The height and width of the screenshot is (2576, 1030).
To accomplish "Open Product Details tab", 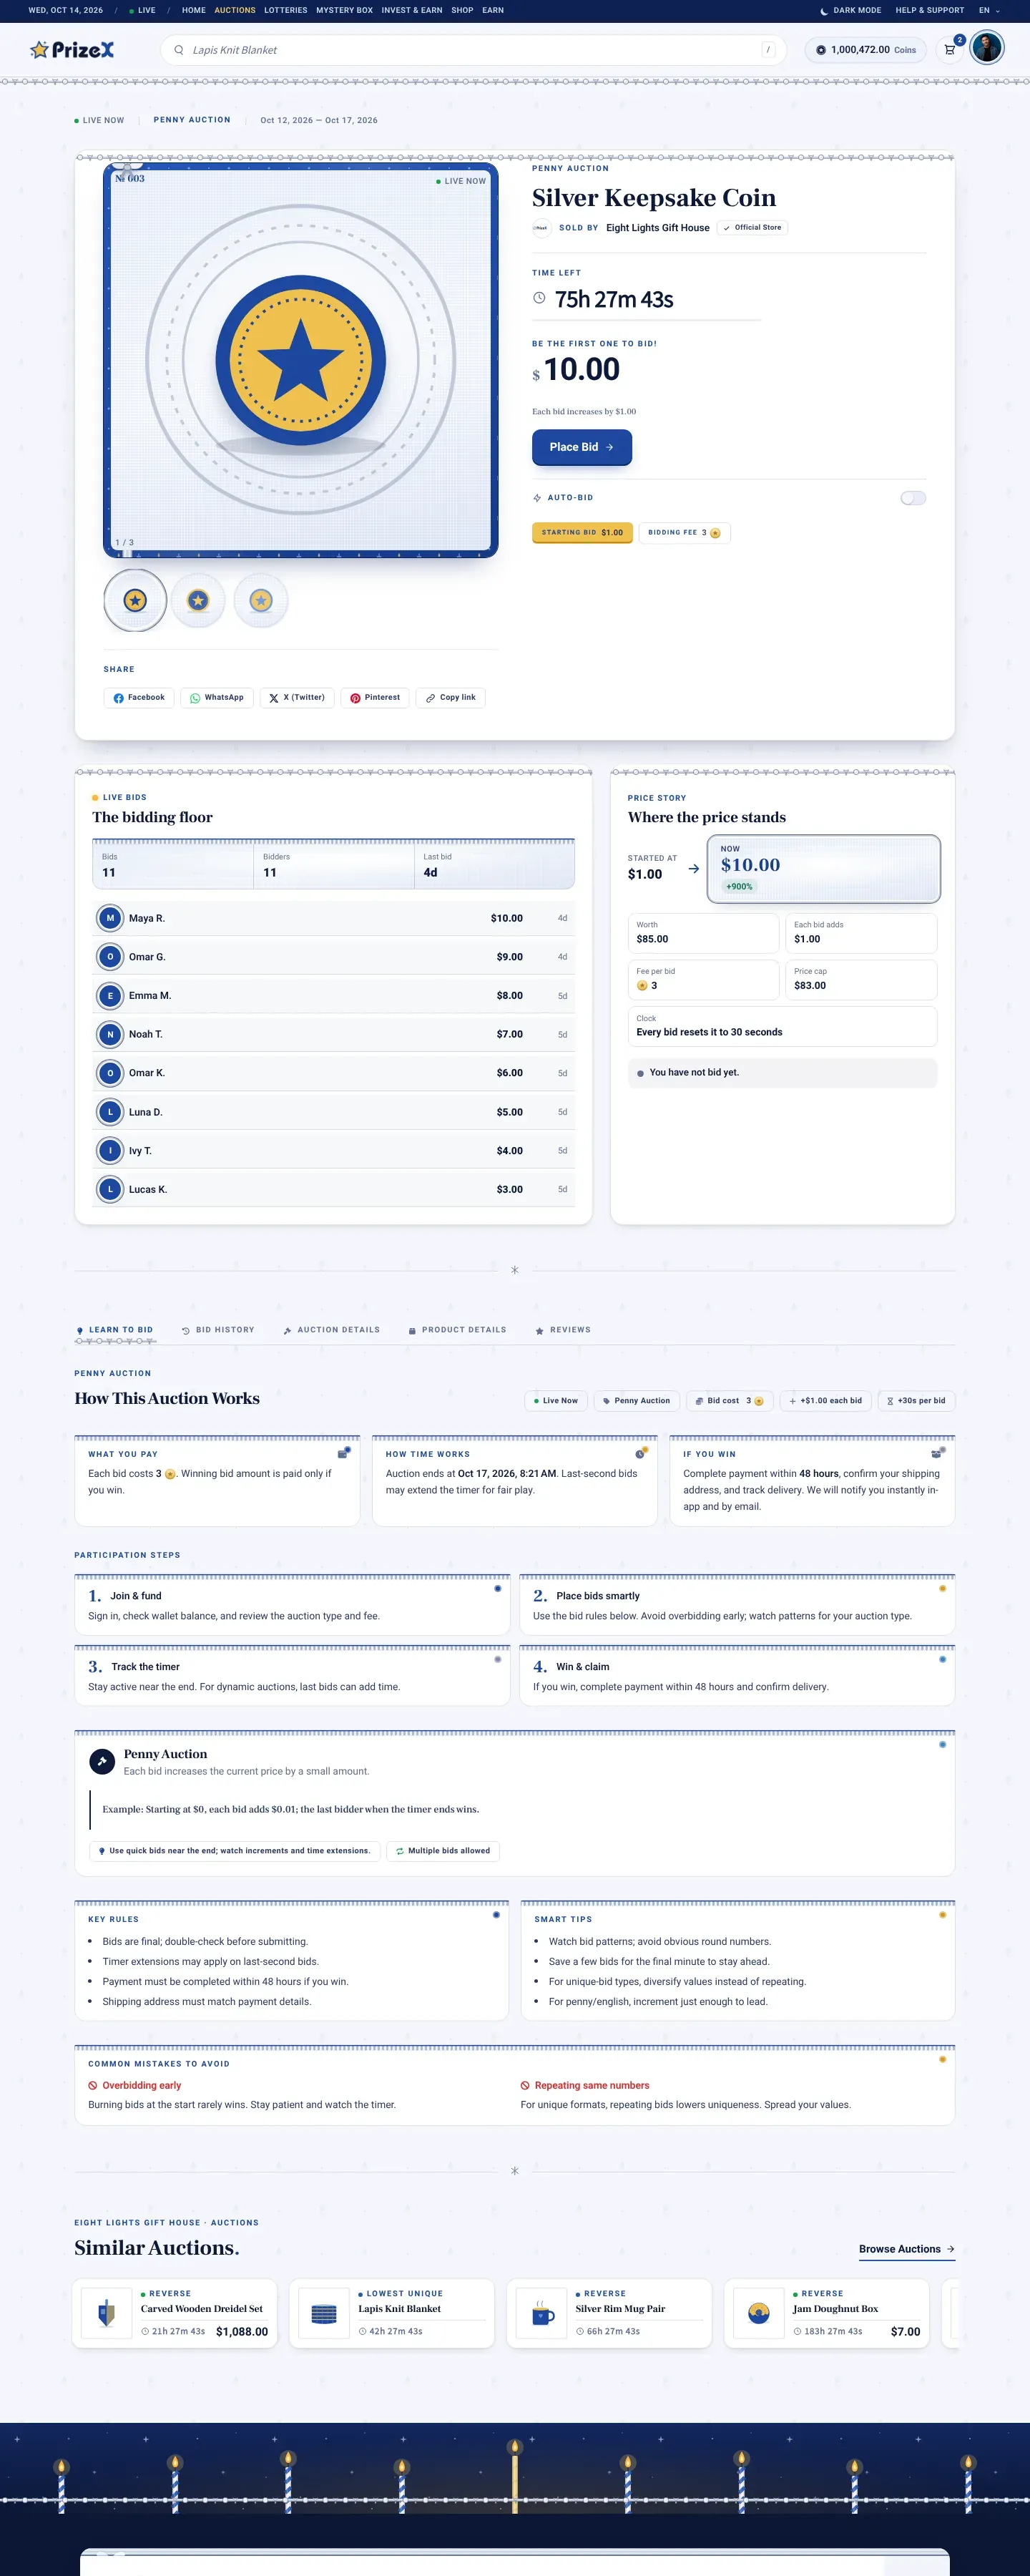I will [x=457, y=1330].
